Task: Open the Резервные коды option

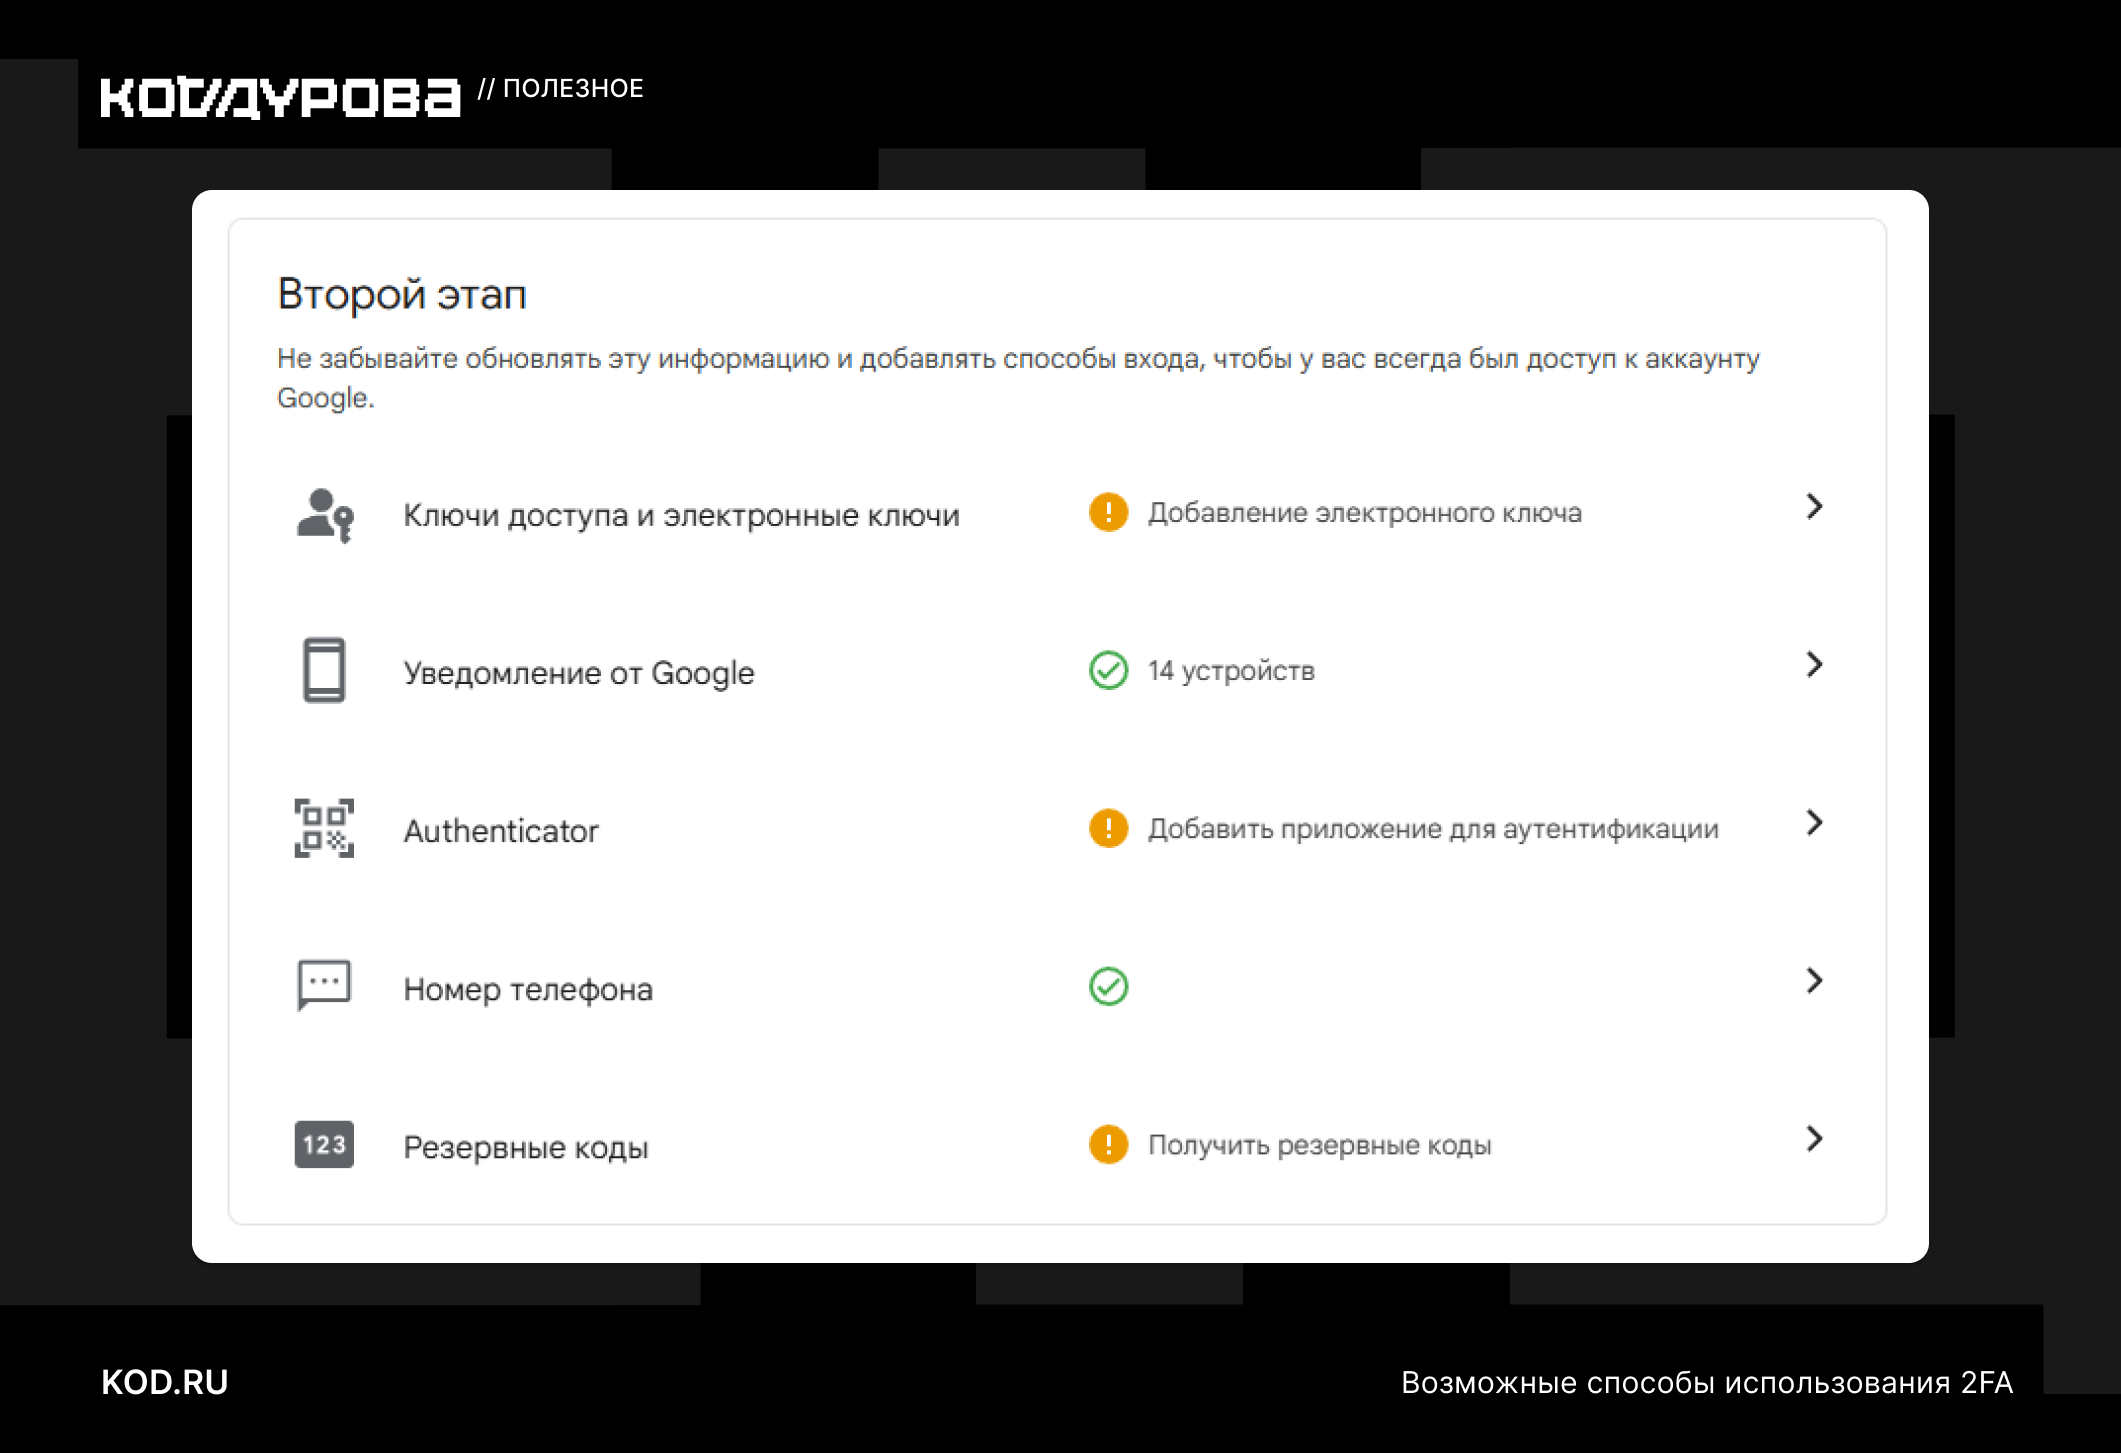Action: click(526, 1147)
